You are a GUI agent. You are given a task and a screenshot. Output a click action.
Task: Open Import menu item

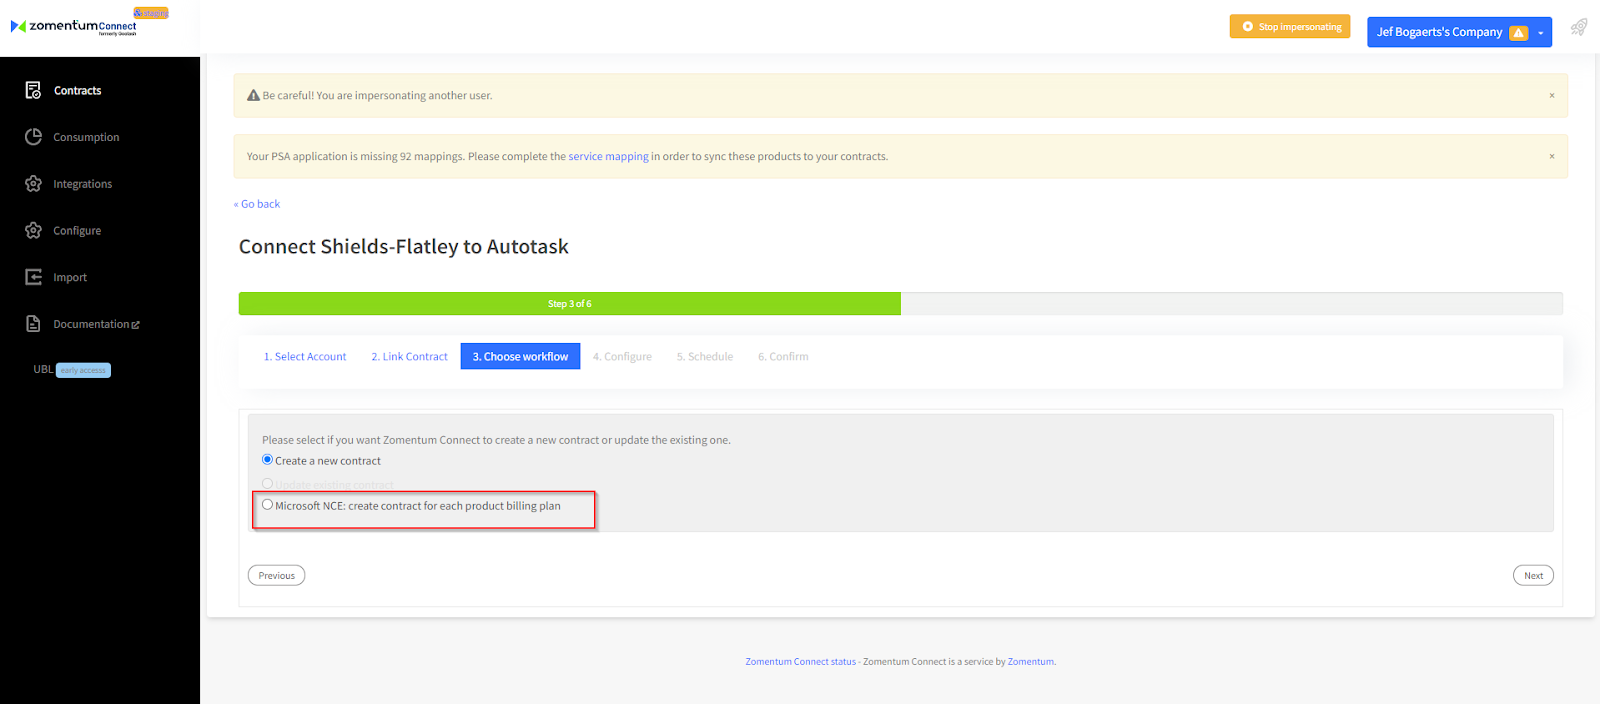click(70, 277)
